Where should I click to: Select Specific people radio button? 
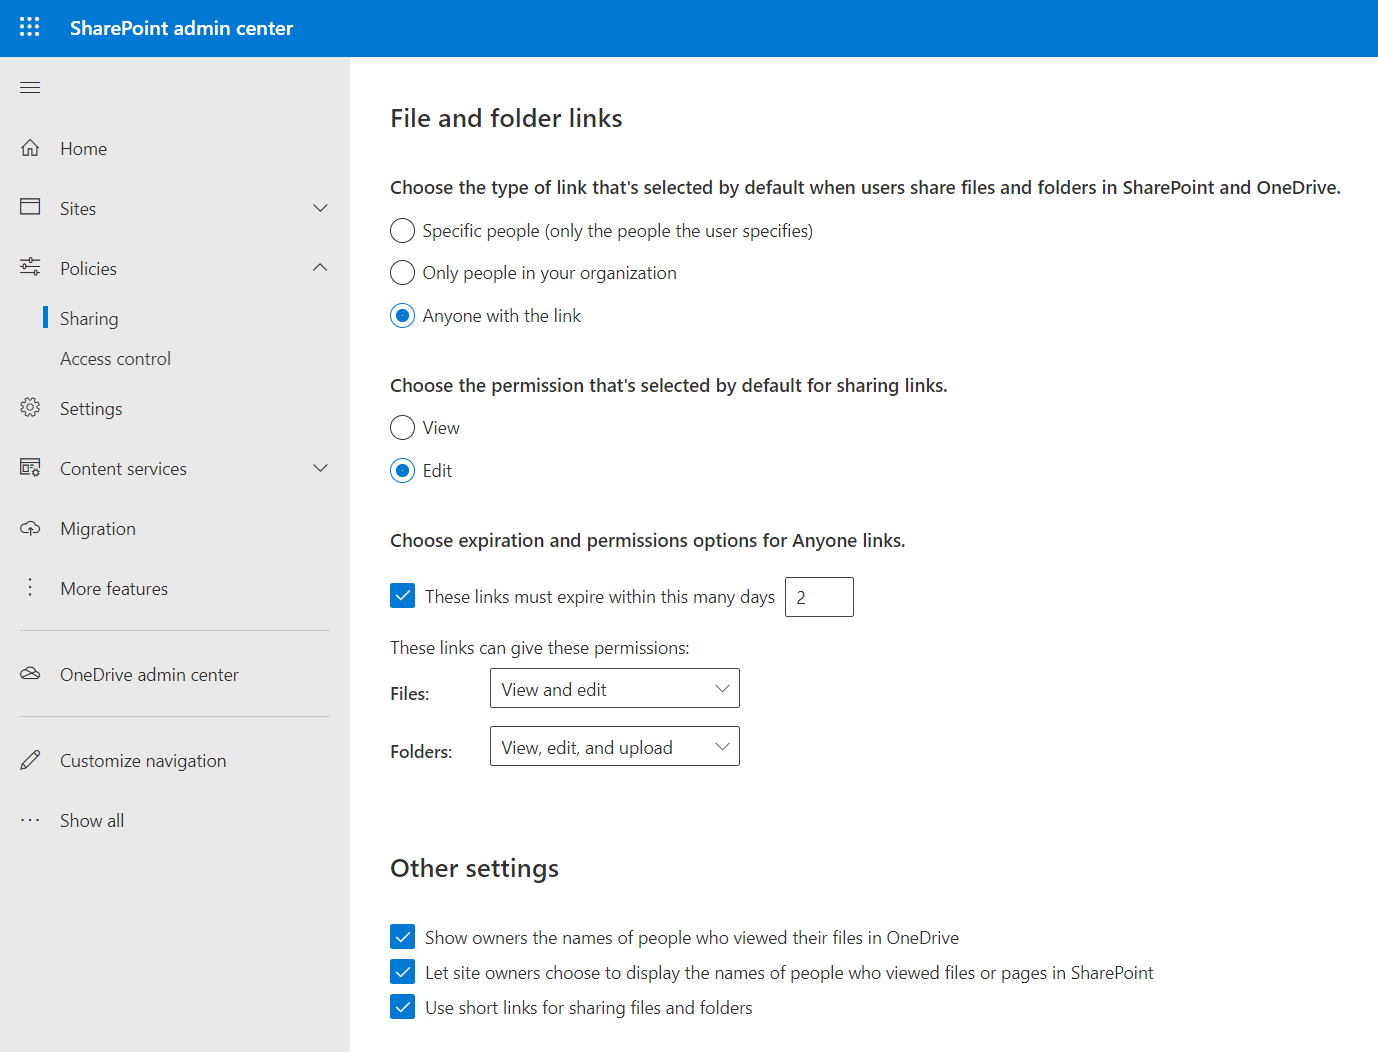coord(402,231)
